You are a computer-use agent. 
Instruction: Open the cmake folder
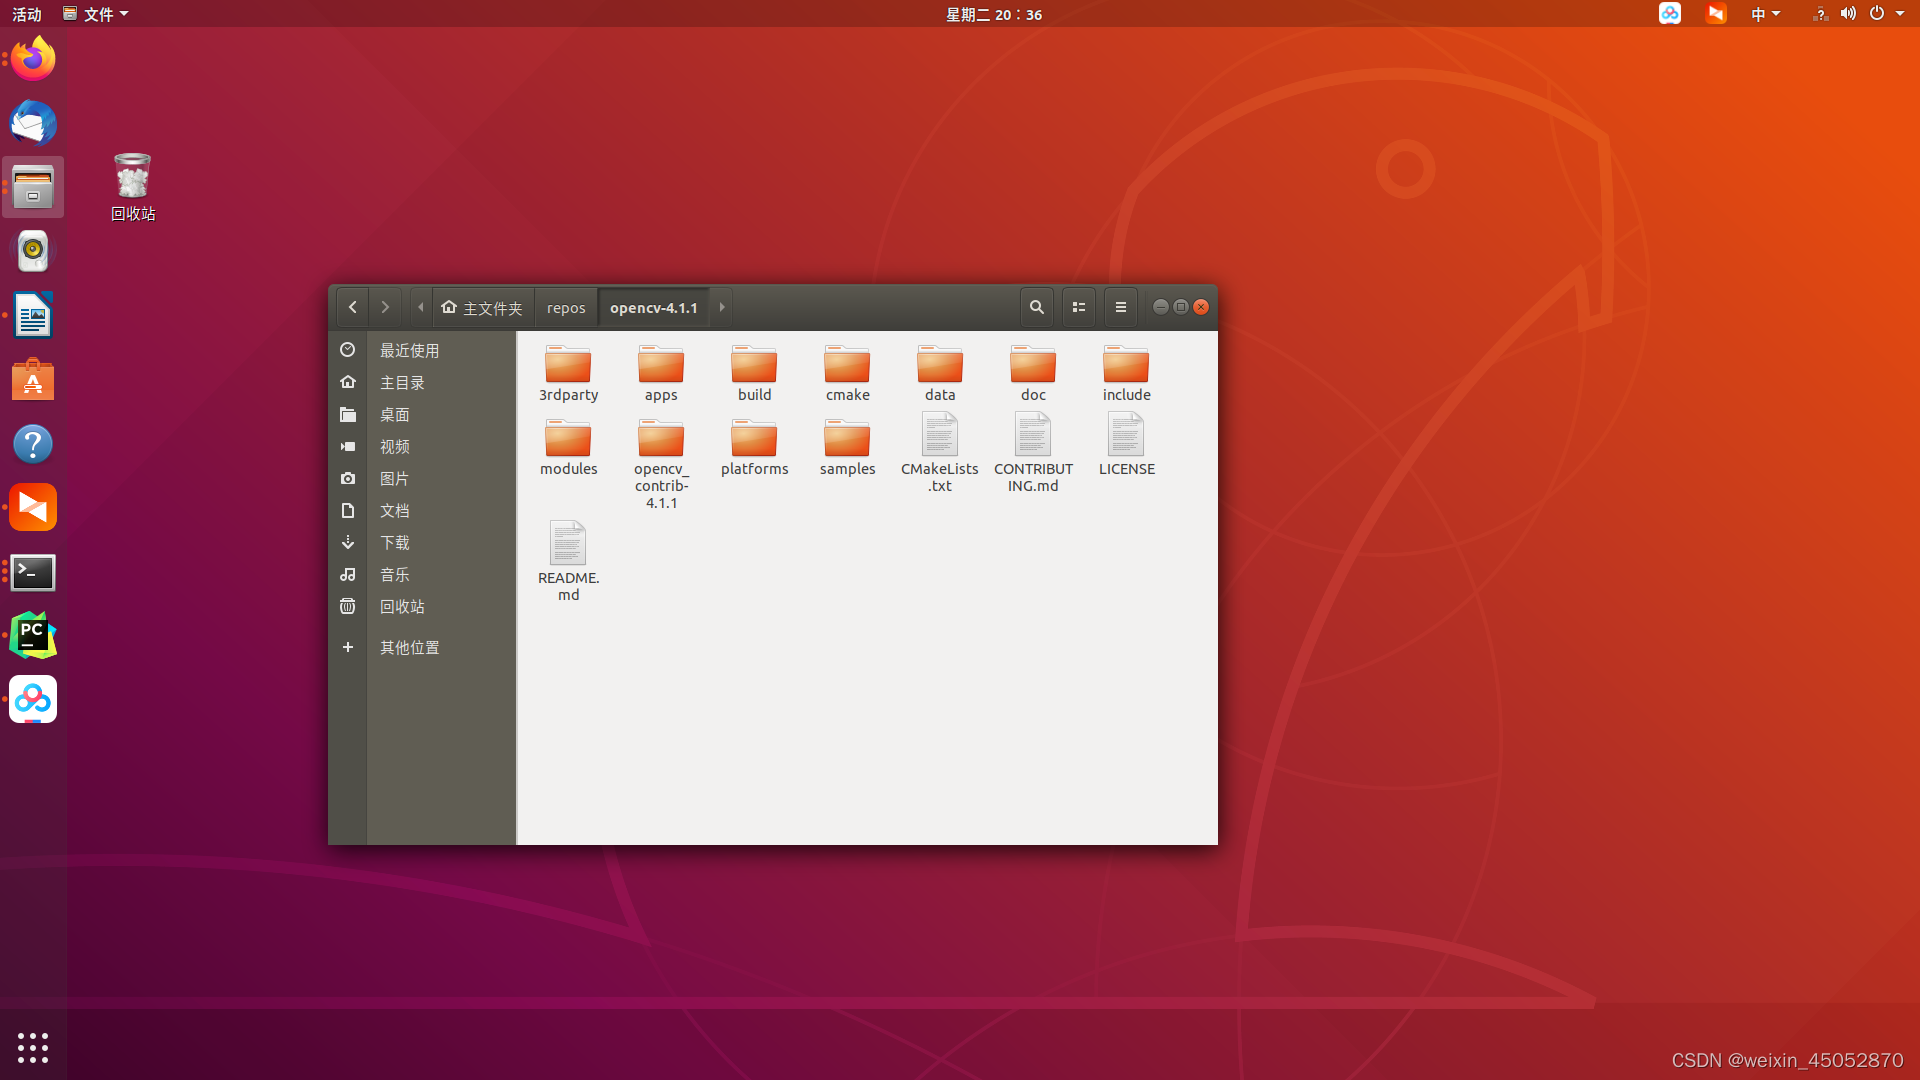click(847, 373)
